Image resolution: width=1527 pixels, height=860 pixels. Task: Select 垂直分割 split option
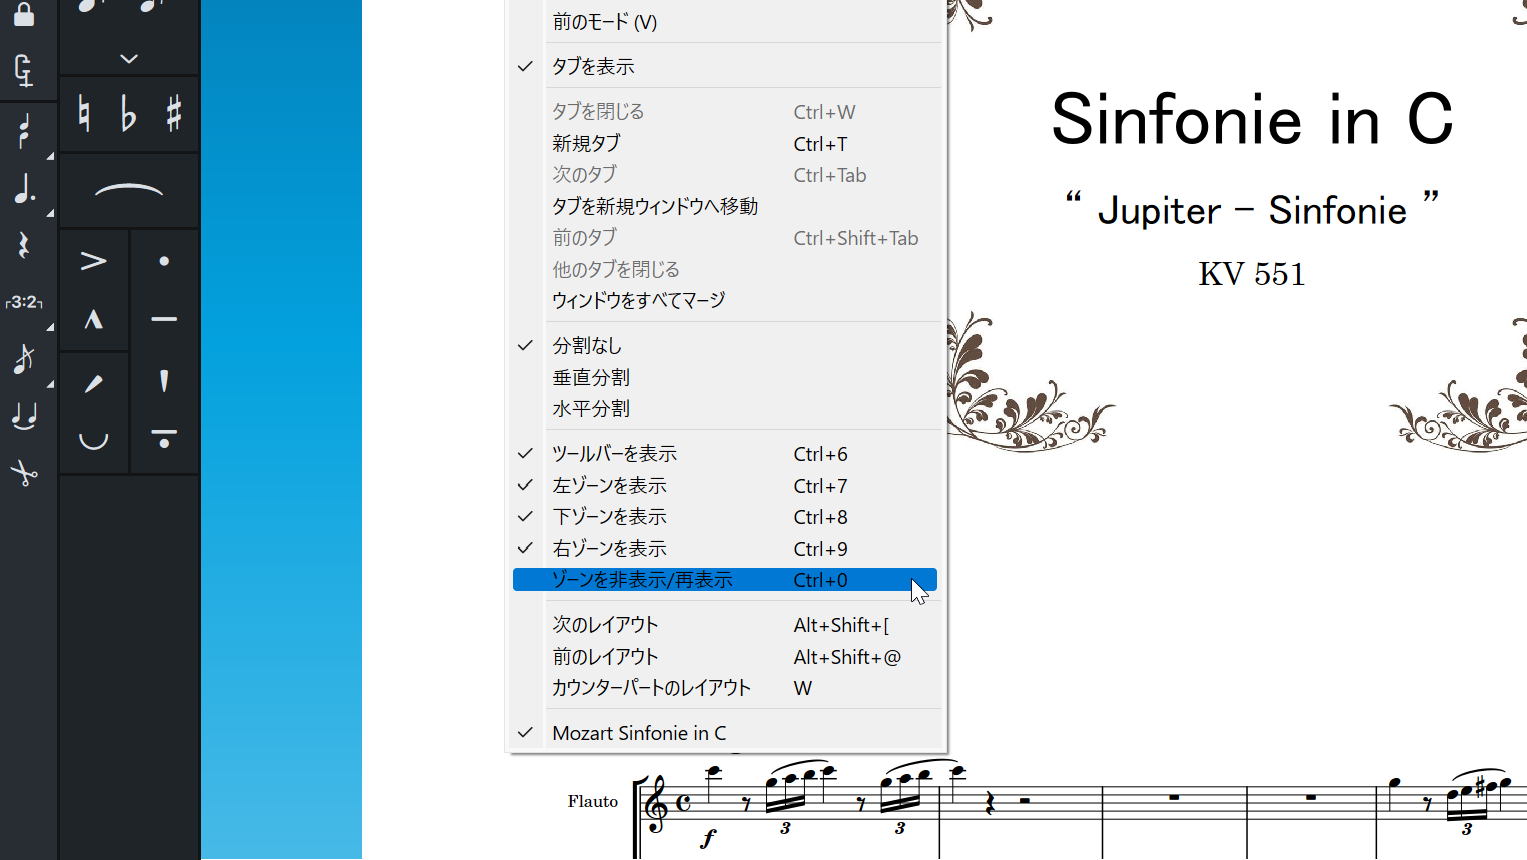click(727, 378)
